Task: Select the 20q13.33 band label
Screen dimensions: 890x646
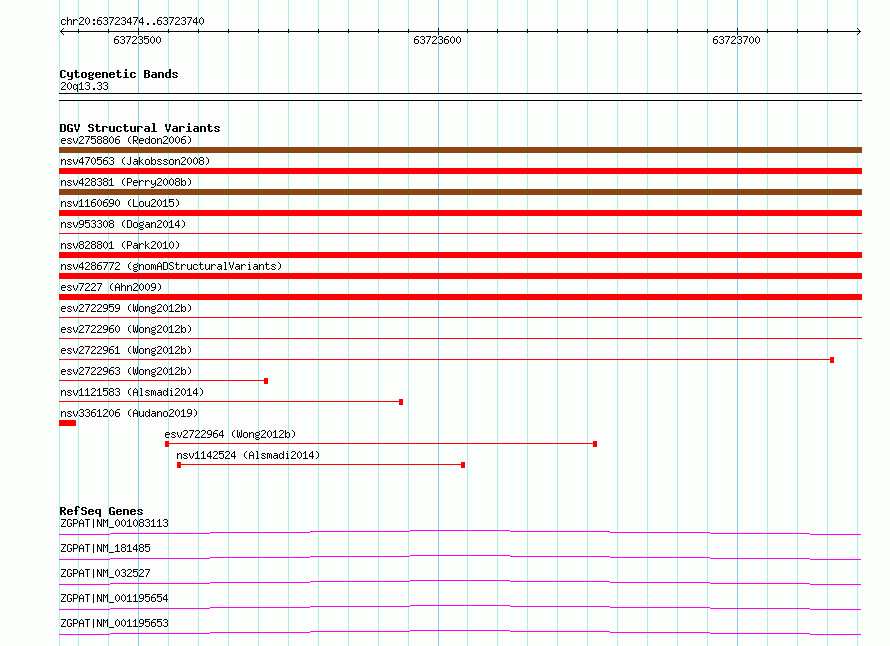Action: pos(84,86)
